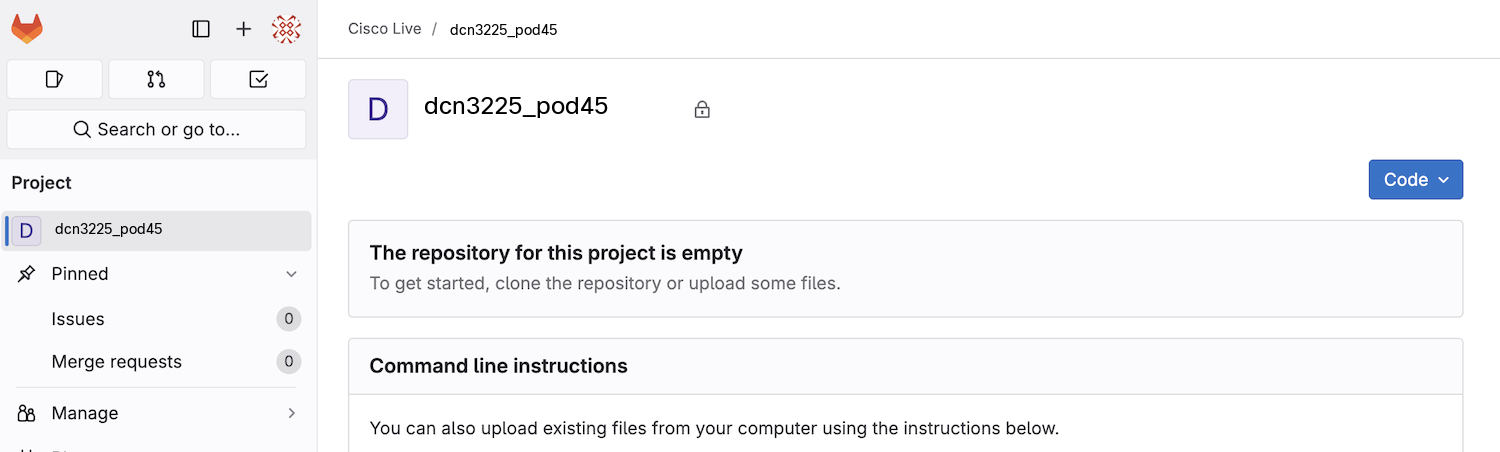The width and height of the screenshot is (1500, 452).
Task: Open the Code dropdown button
Action: 1415,180
